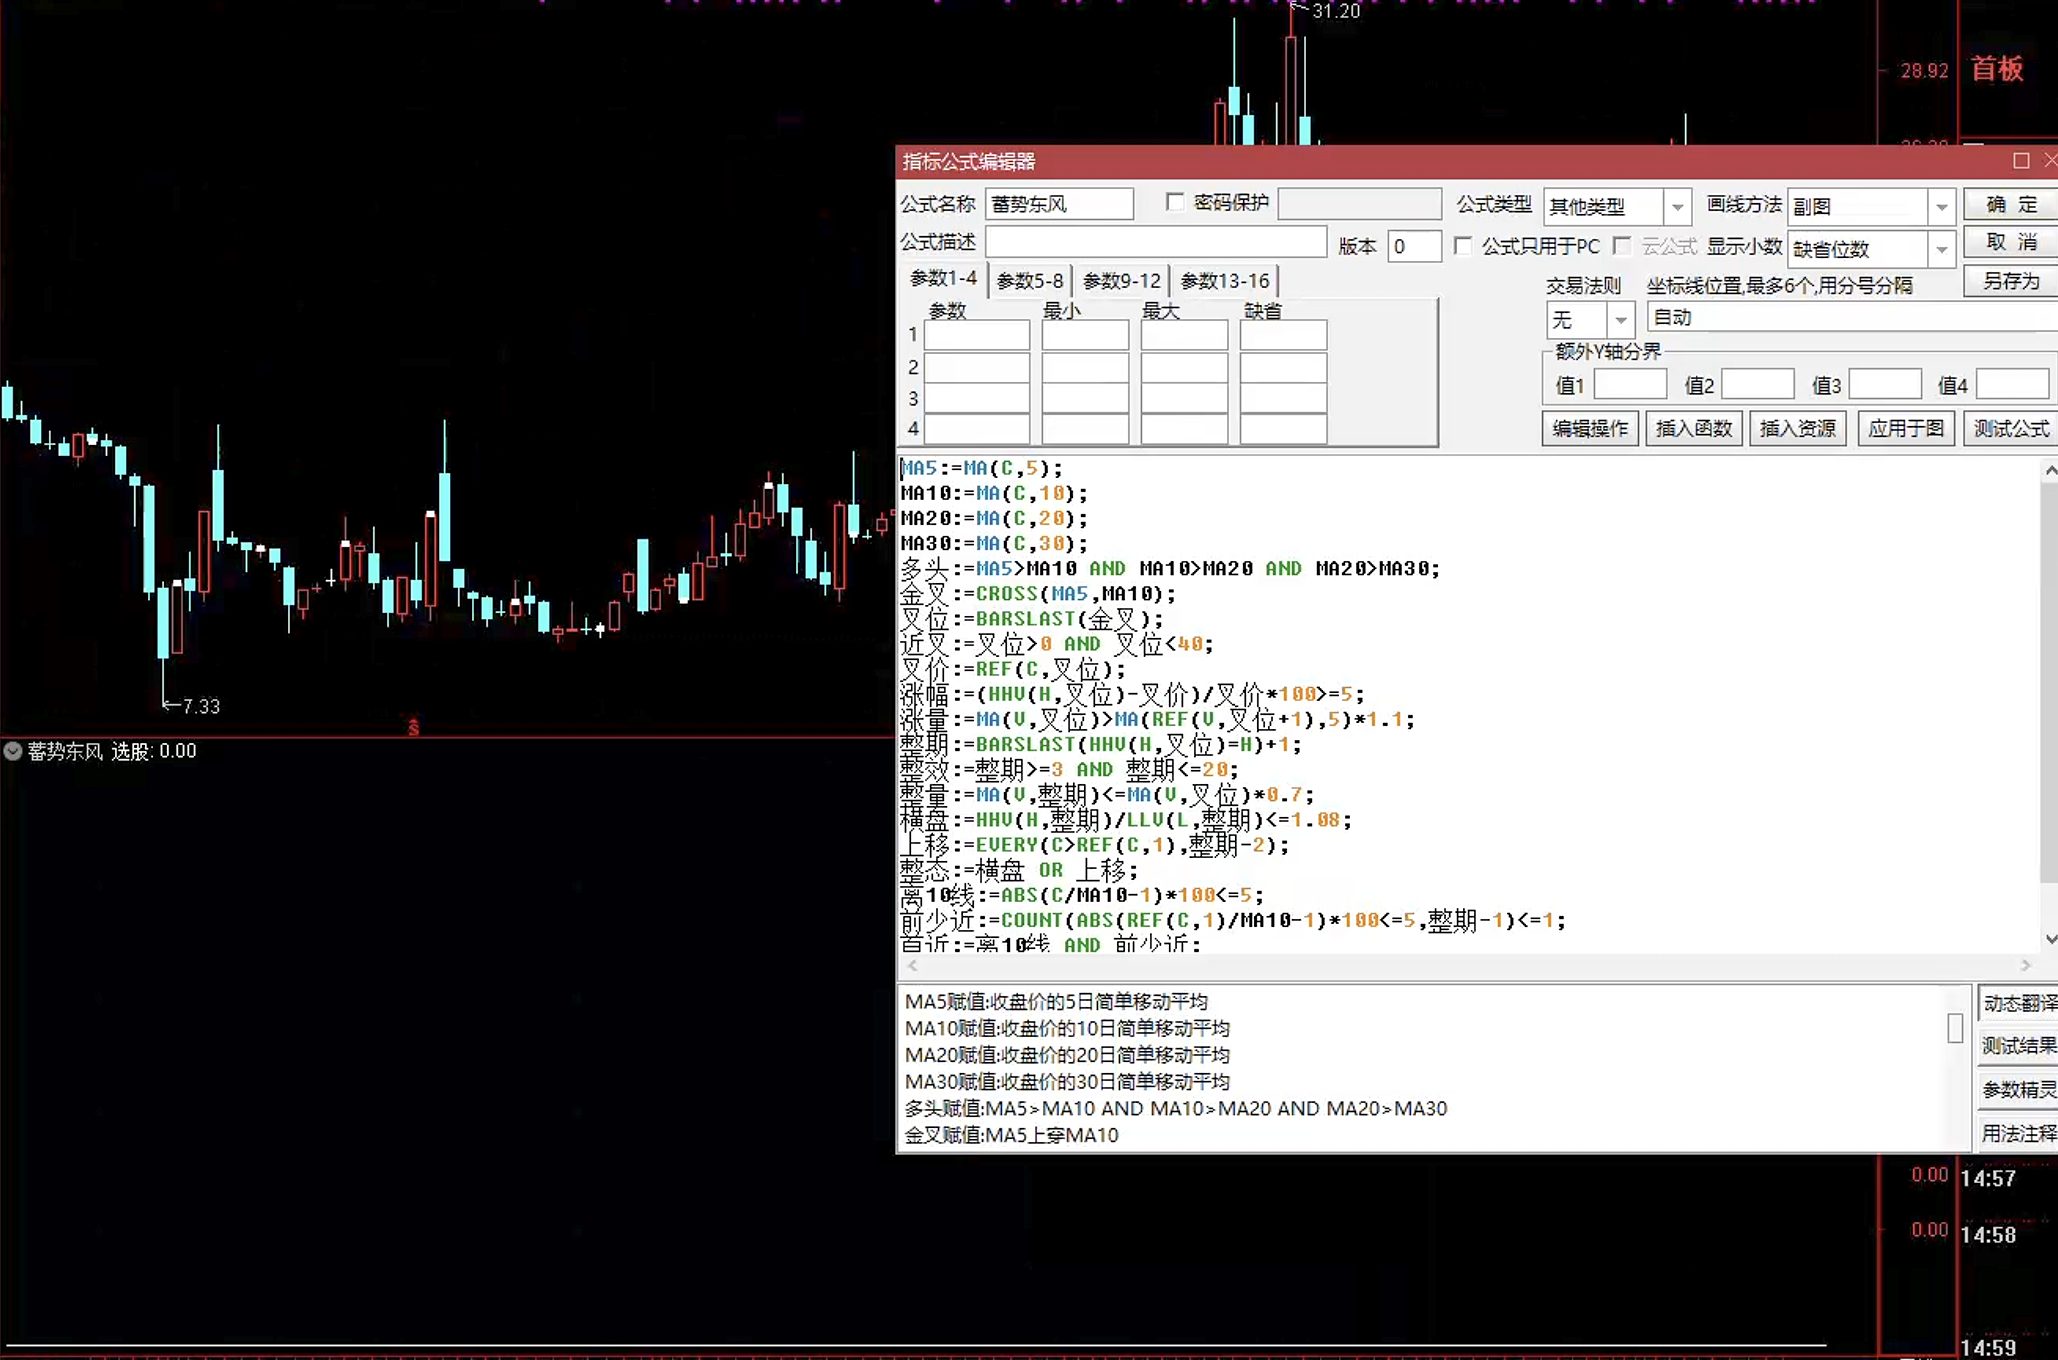Viewport: 2058px width, 1360px height.
Task: Select the 参数13-16 tab
Action: click(1225, 281)
